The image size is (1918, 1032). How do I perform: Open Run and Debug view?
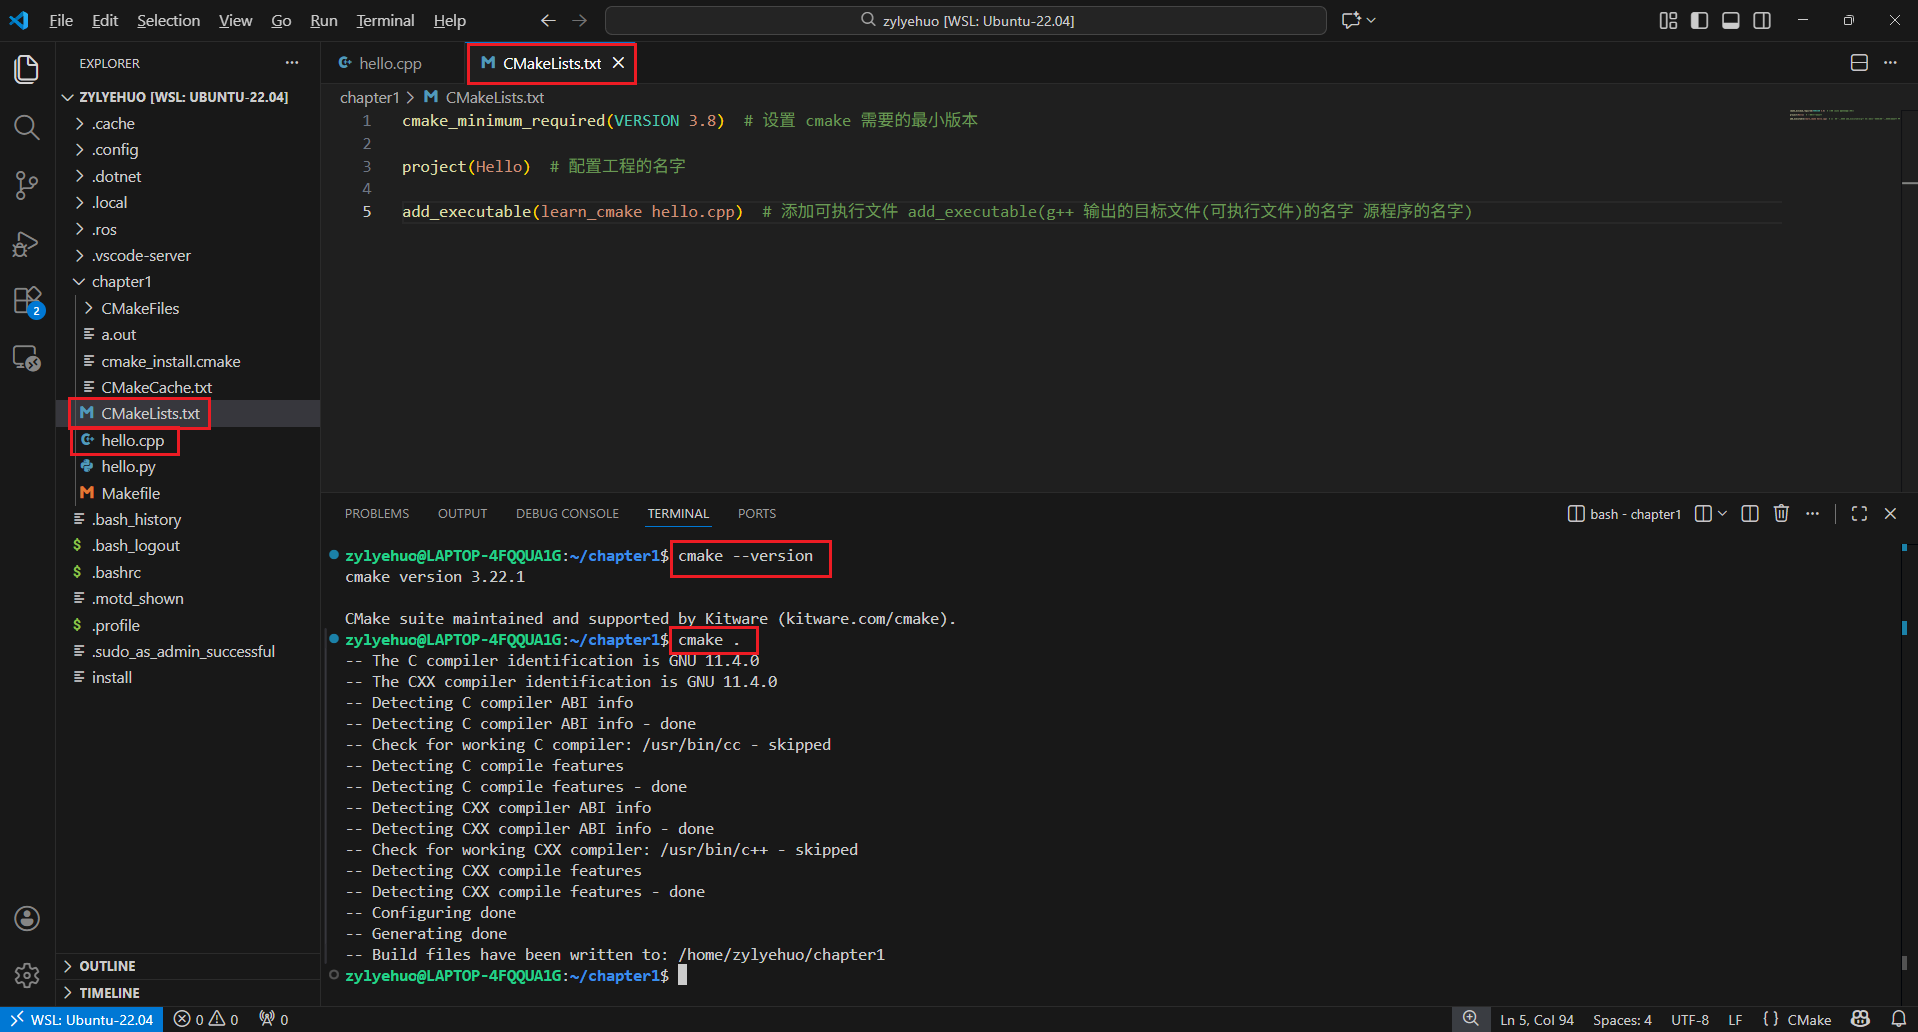click(x=27, y=243)
